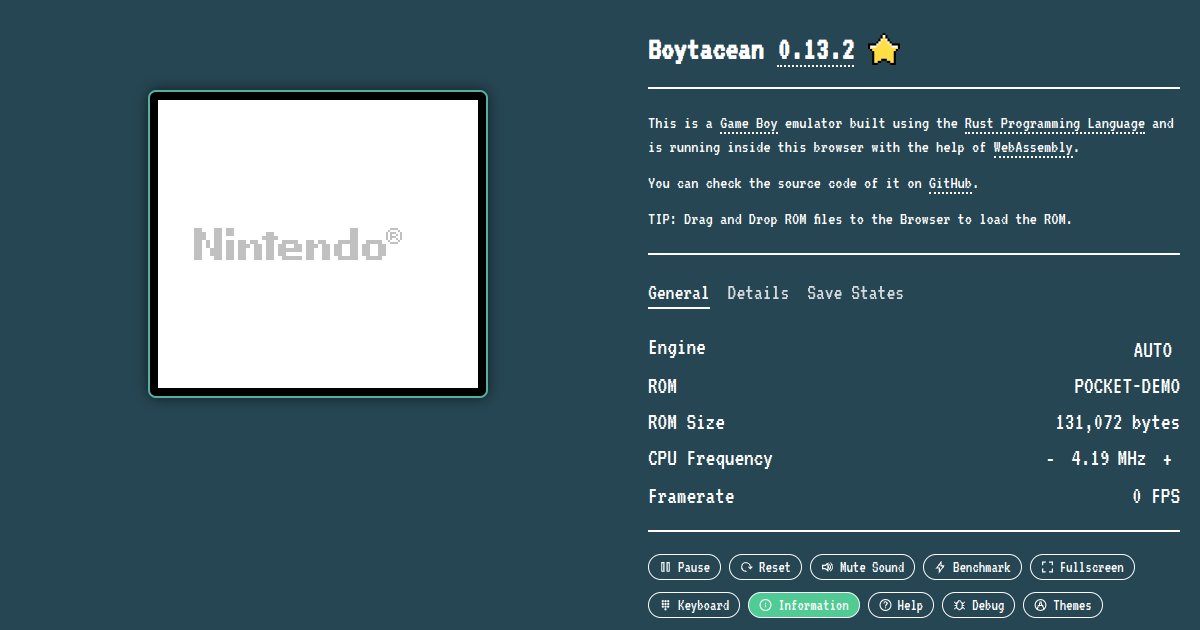Switch to the Details tab
Image resolution: width=1200 pixels, height=630 pixels.
[758, 293]
